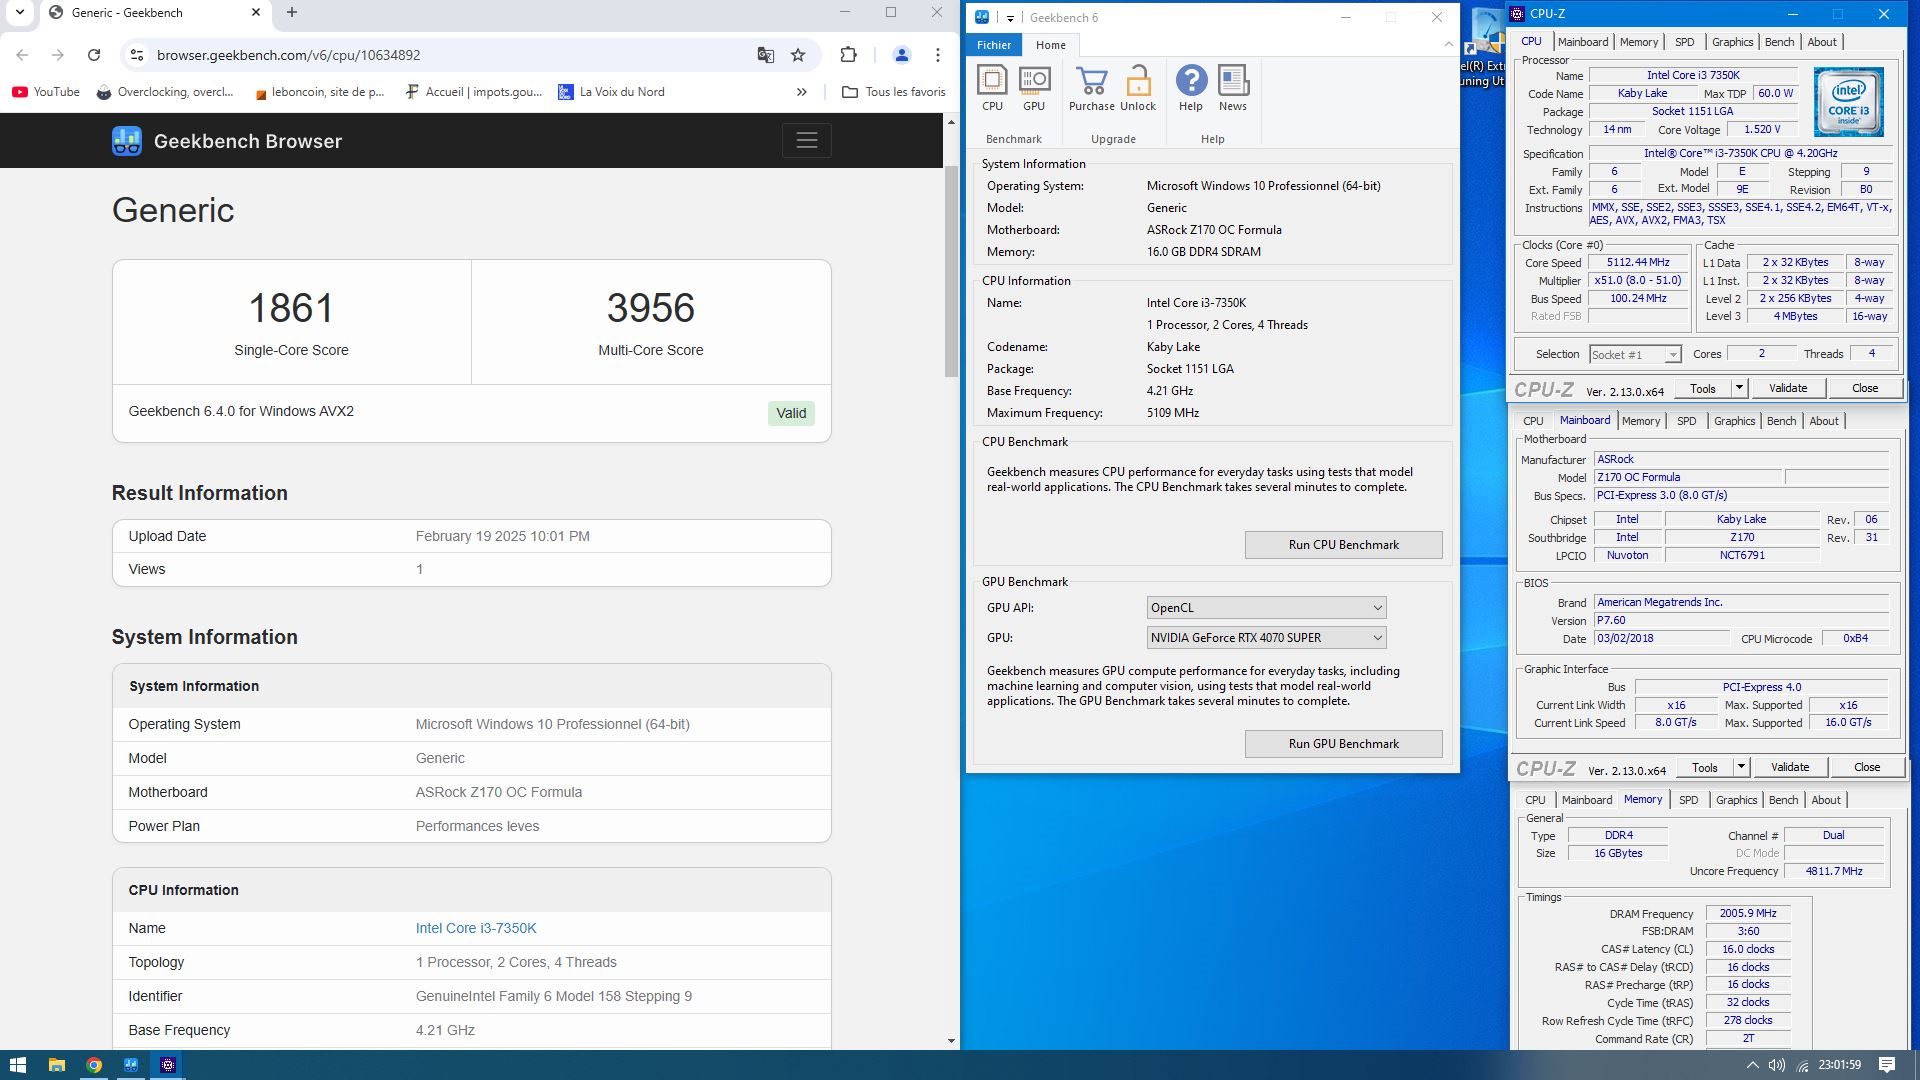Open Geekbench quick access toolbar dropdown
The height and width of the screenshot is (1080, 1920).
click(x=1010, y=18)
